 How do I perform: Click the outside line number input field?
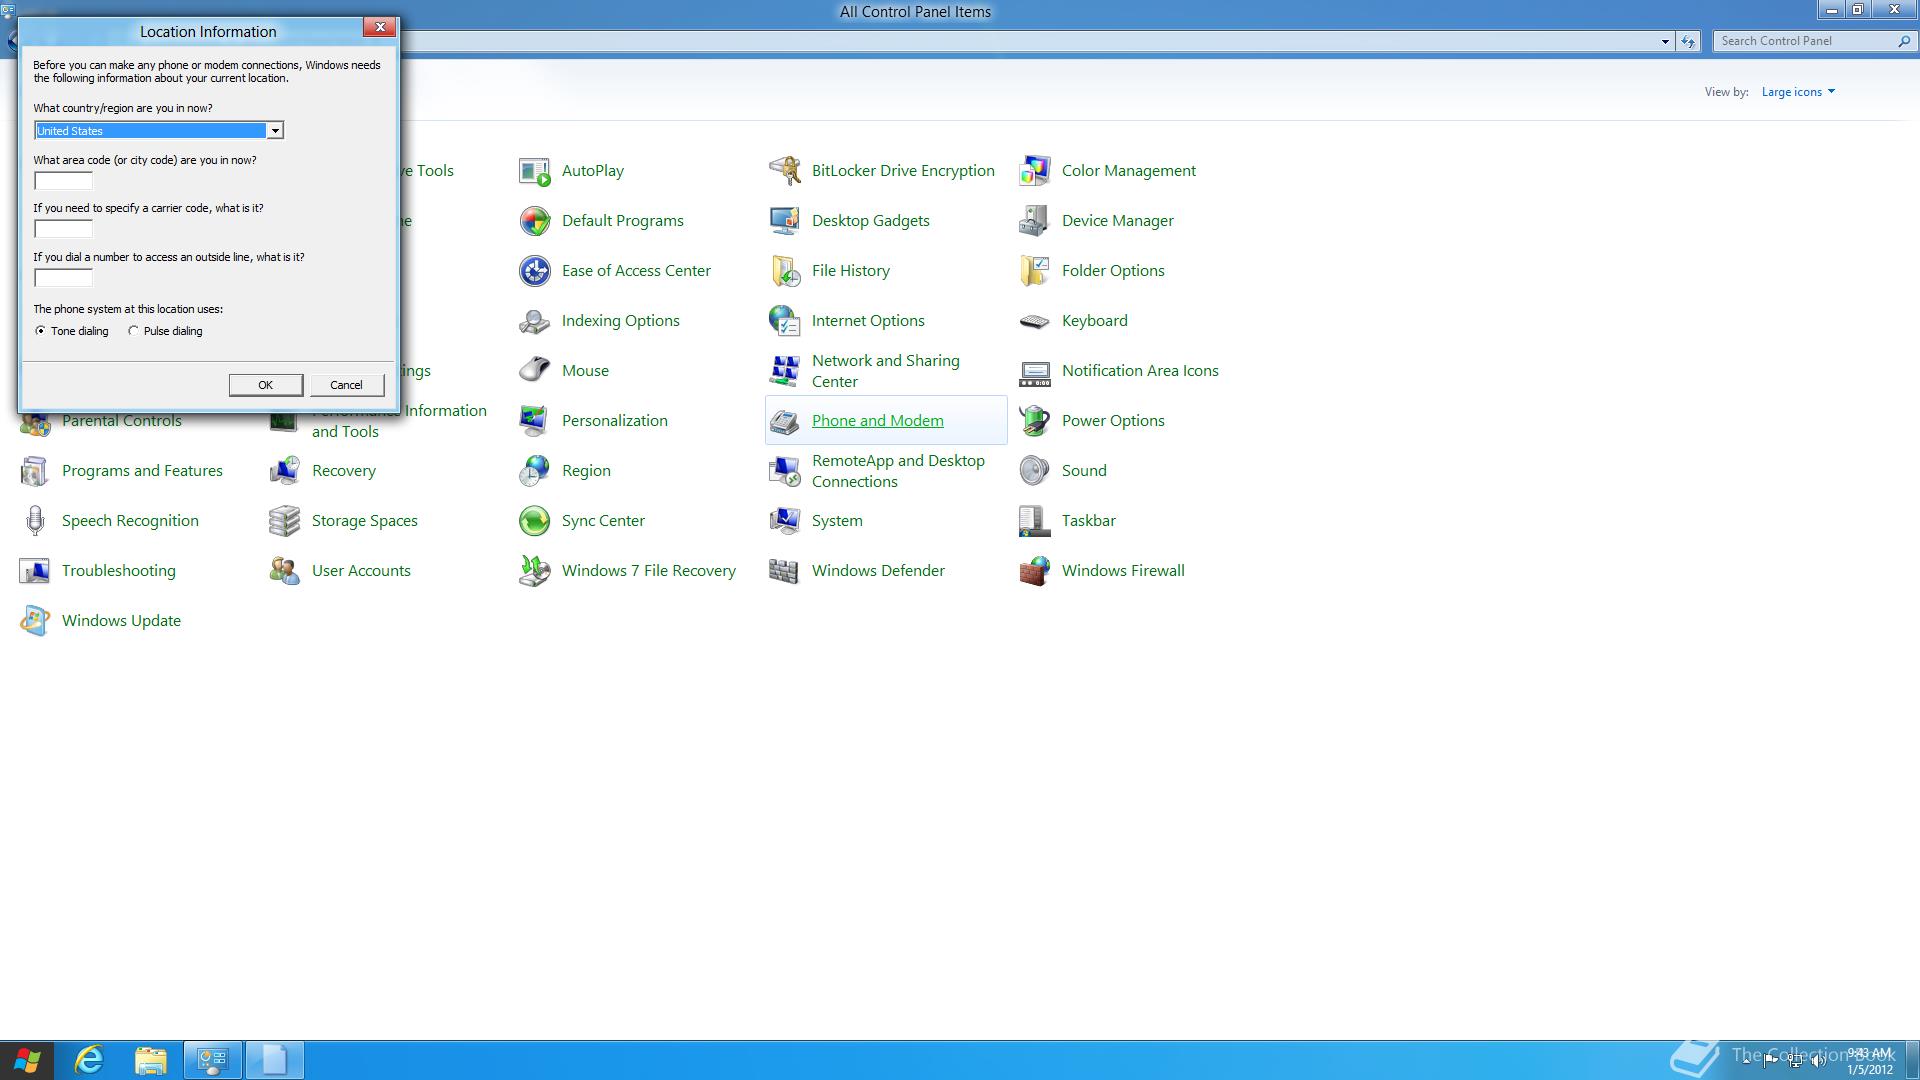[63, 278]
